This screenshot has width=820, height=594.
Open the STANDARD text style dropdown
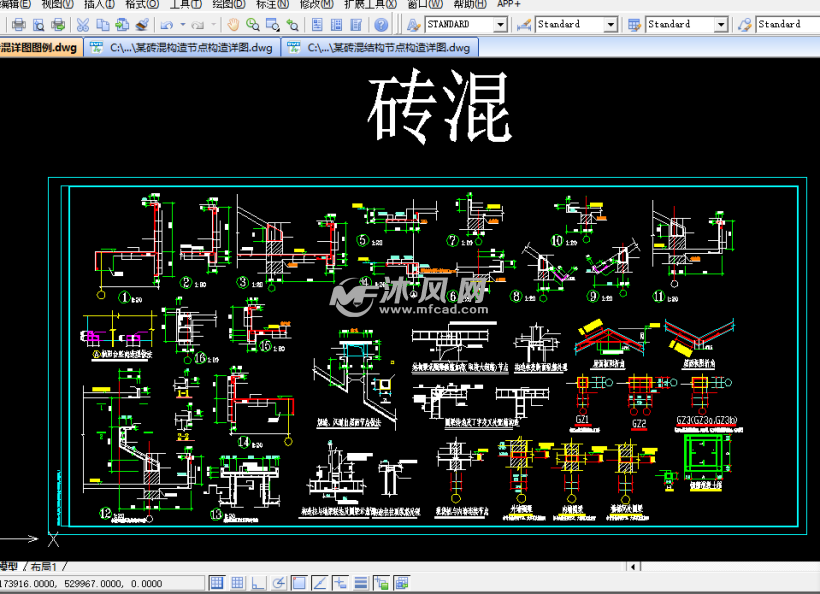tap(501, 24)
